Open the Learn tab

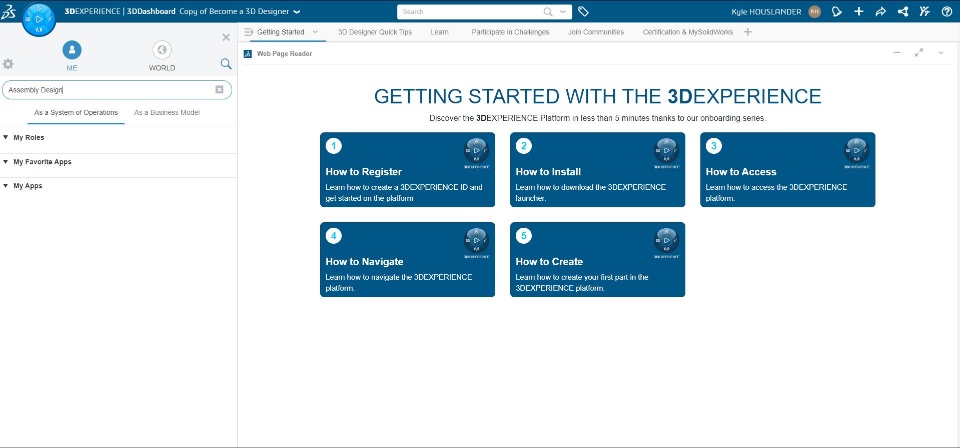tap(439, 32)
